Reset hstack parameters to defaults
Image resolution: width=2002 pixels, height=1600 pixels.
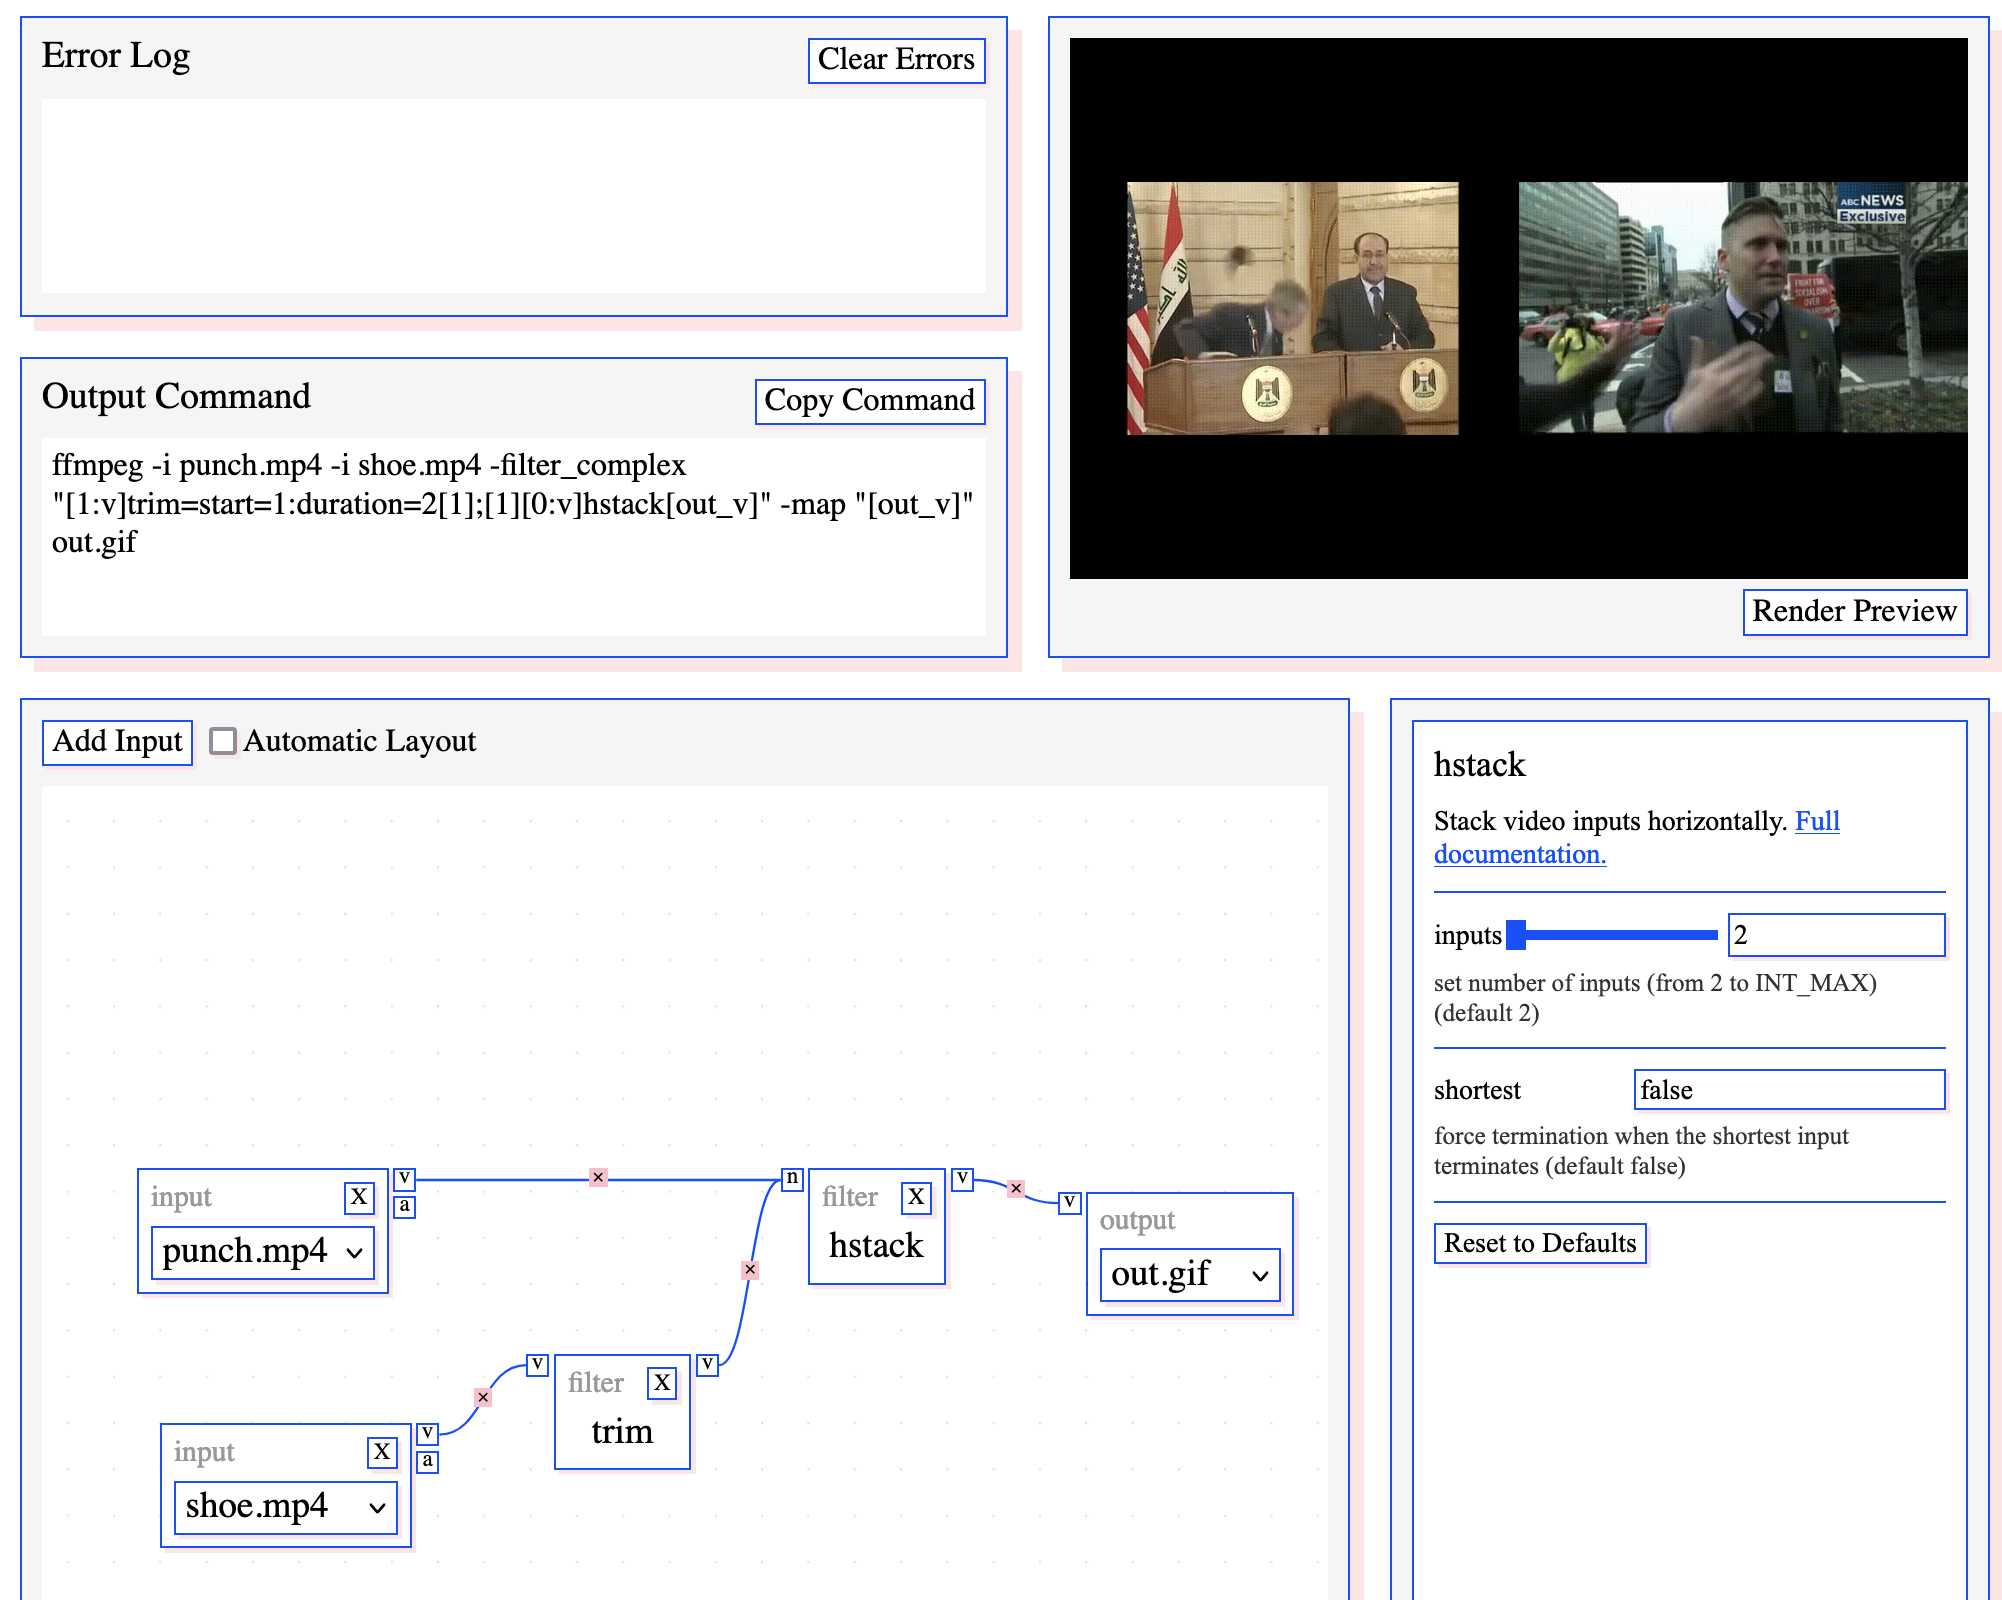point(1540,1243)
